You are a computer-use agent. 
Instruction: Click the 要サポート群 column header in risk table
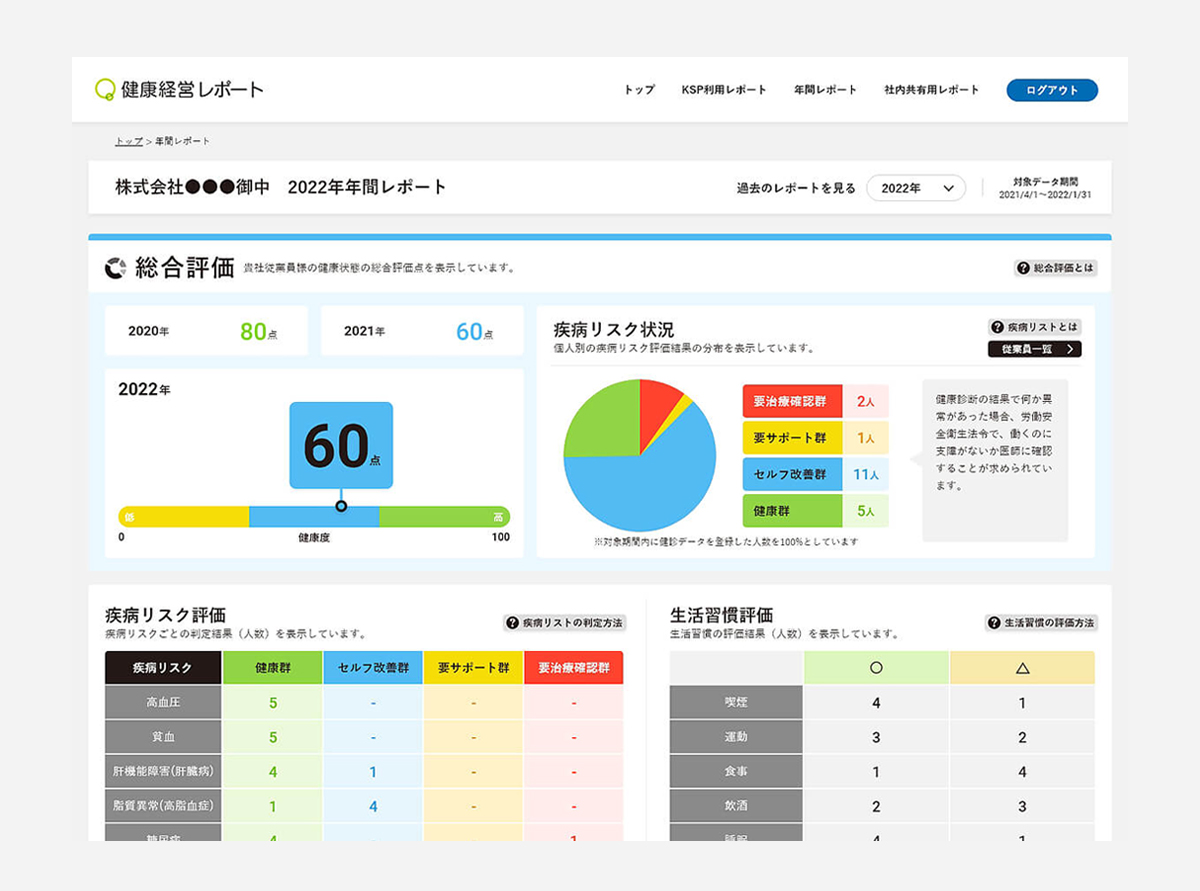(473, 668)
